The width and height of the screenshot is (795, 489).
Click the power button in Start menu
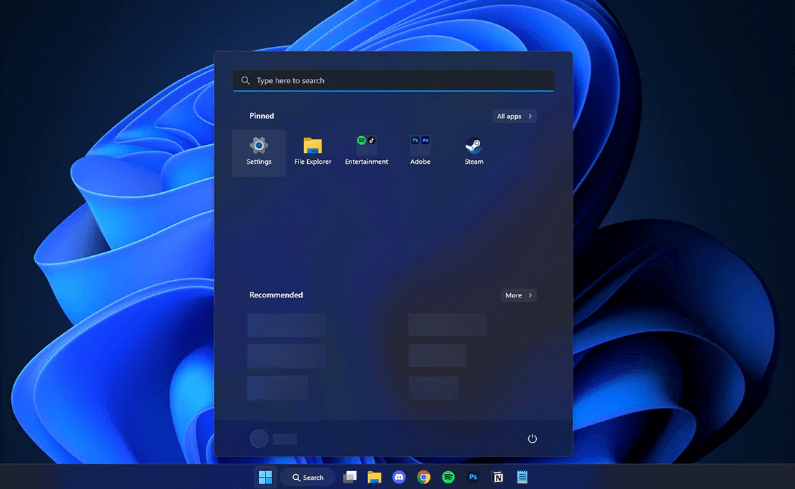(532, 438)
